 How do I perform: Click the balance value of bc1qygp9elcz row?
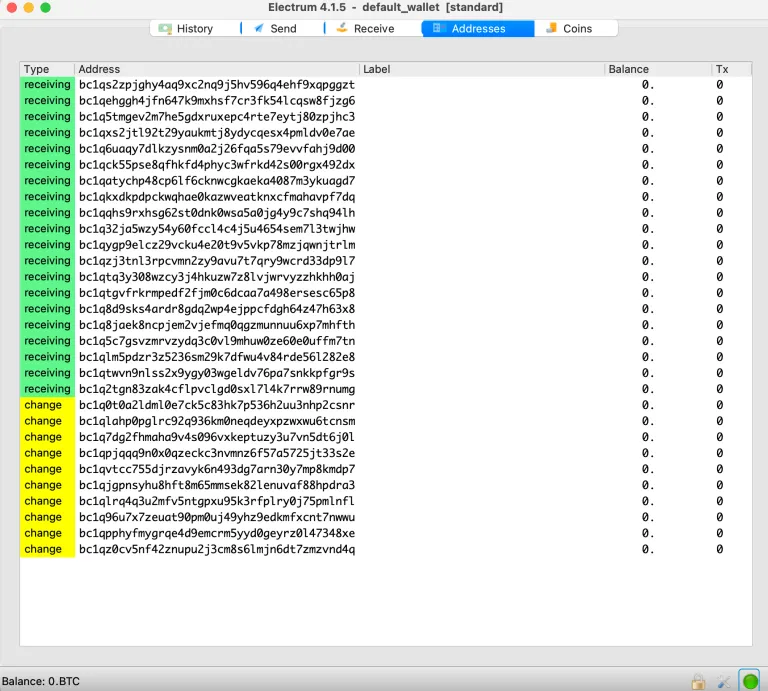648,245
